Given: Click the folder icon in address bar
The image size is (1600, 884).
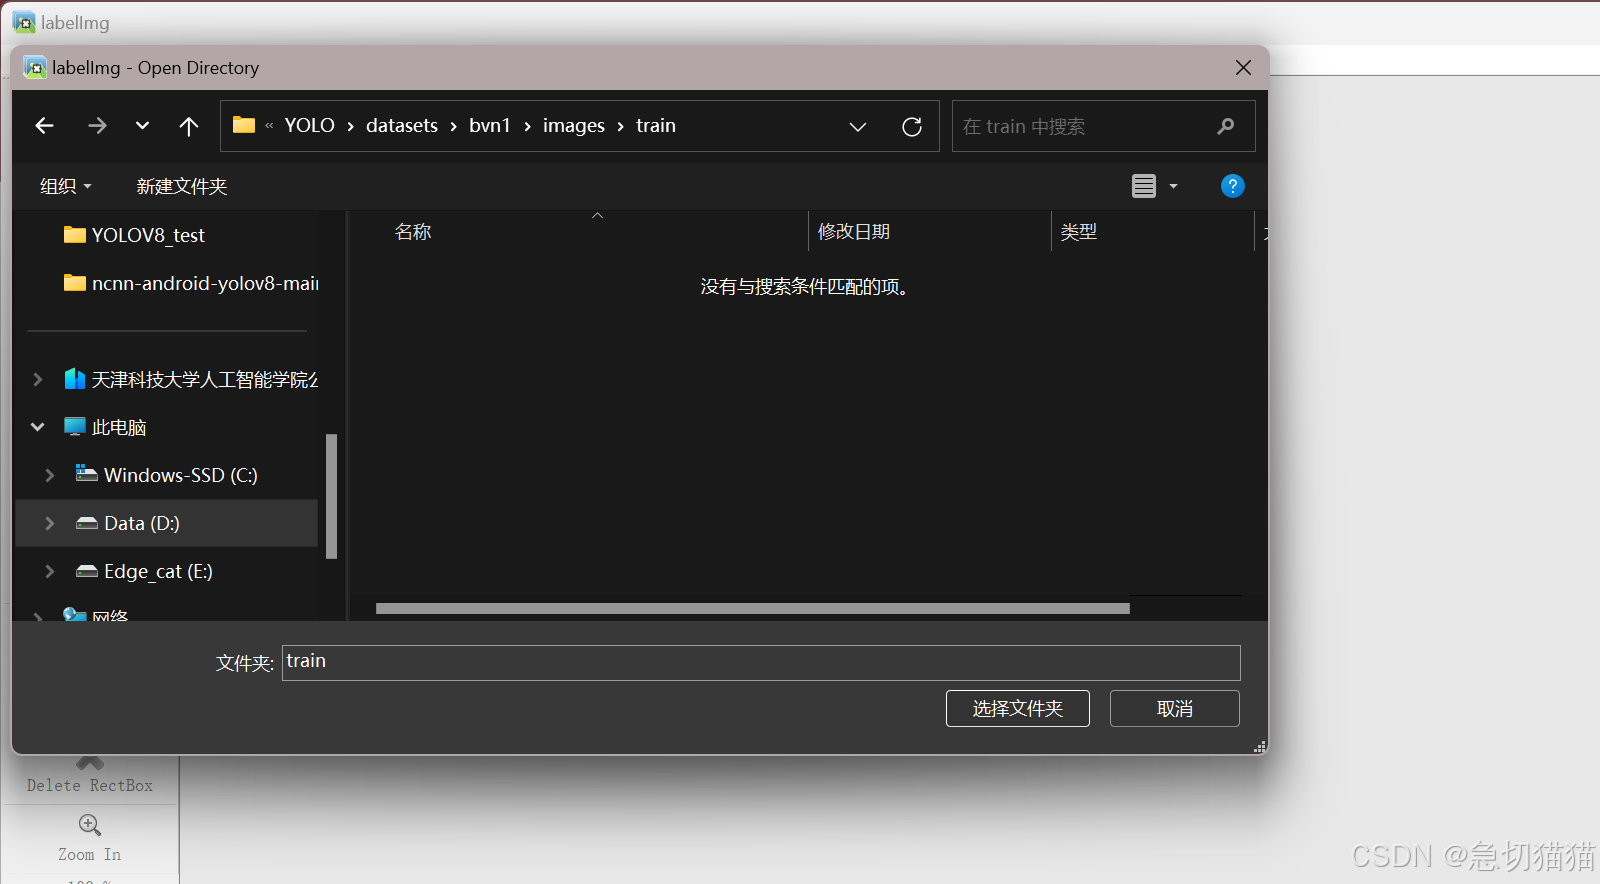Looking at the screenshot, I should [x=244, y=125].
